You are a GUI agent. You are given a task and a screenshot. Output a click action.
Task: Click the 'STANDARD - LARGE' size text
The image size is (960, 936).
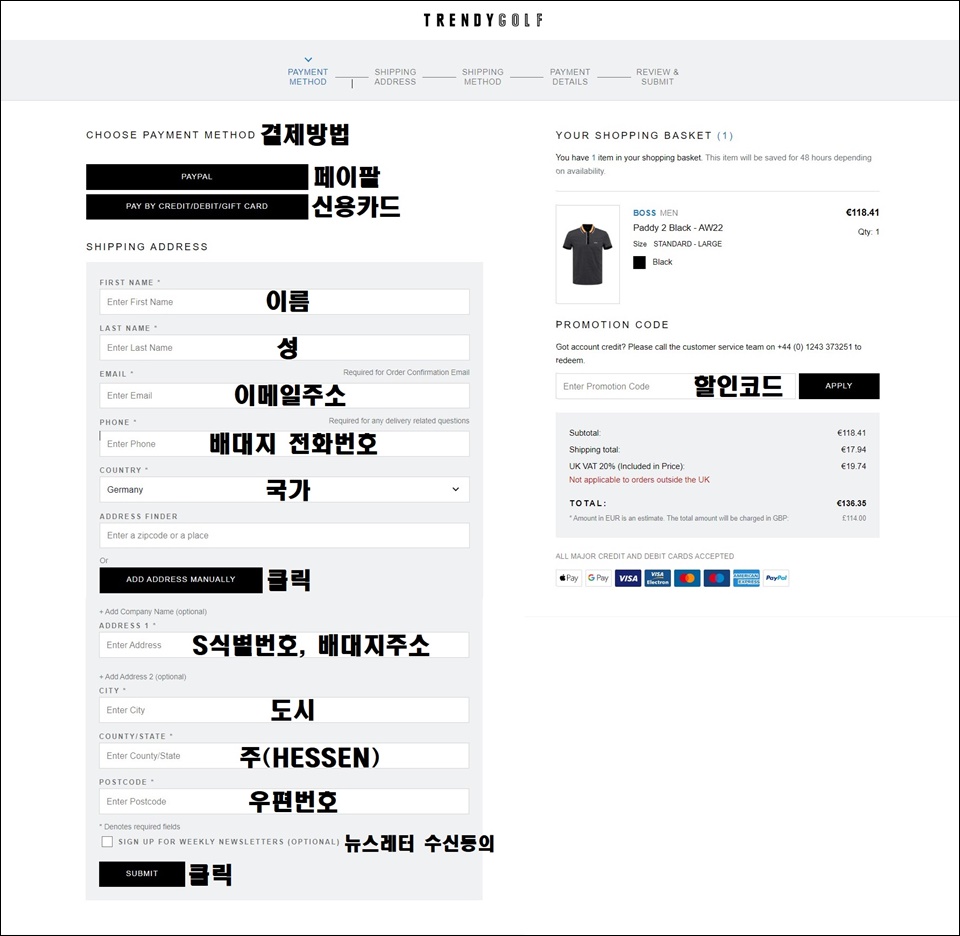(688, 244)
